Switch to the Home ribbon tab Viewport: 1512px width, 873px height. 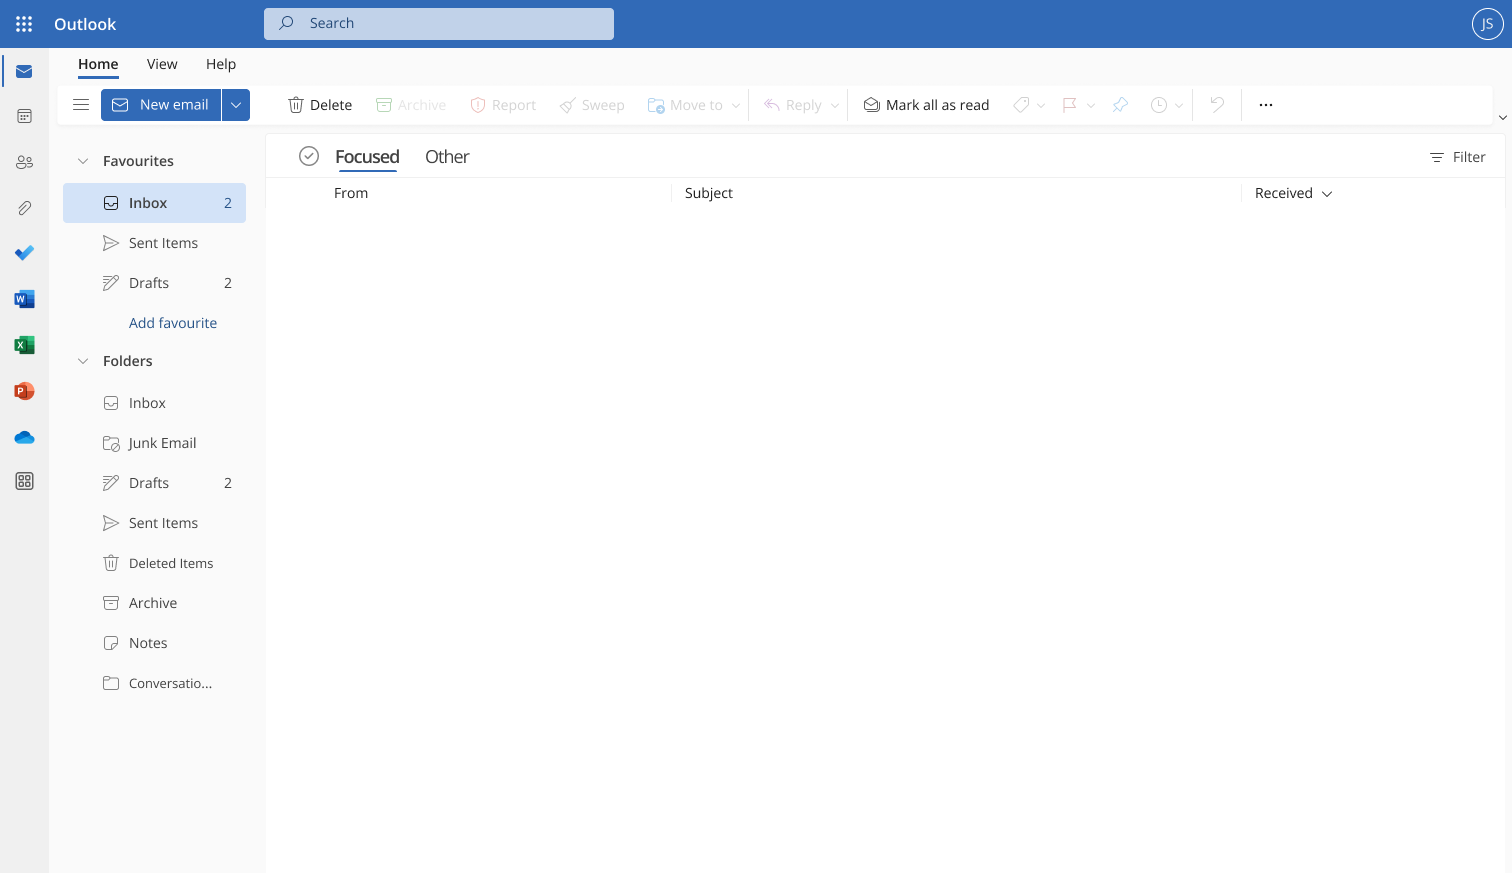click(98, 64)
